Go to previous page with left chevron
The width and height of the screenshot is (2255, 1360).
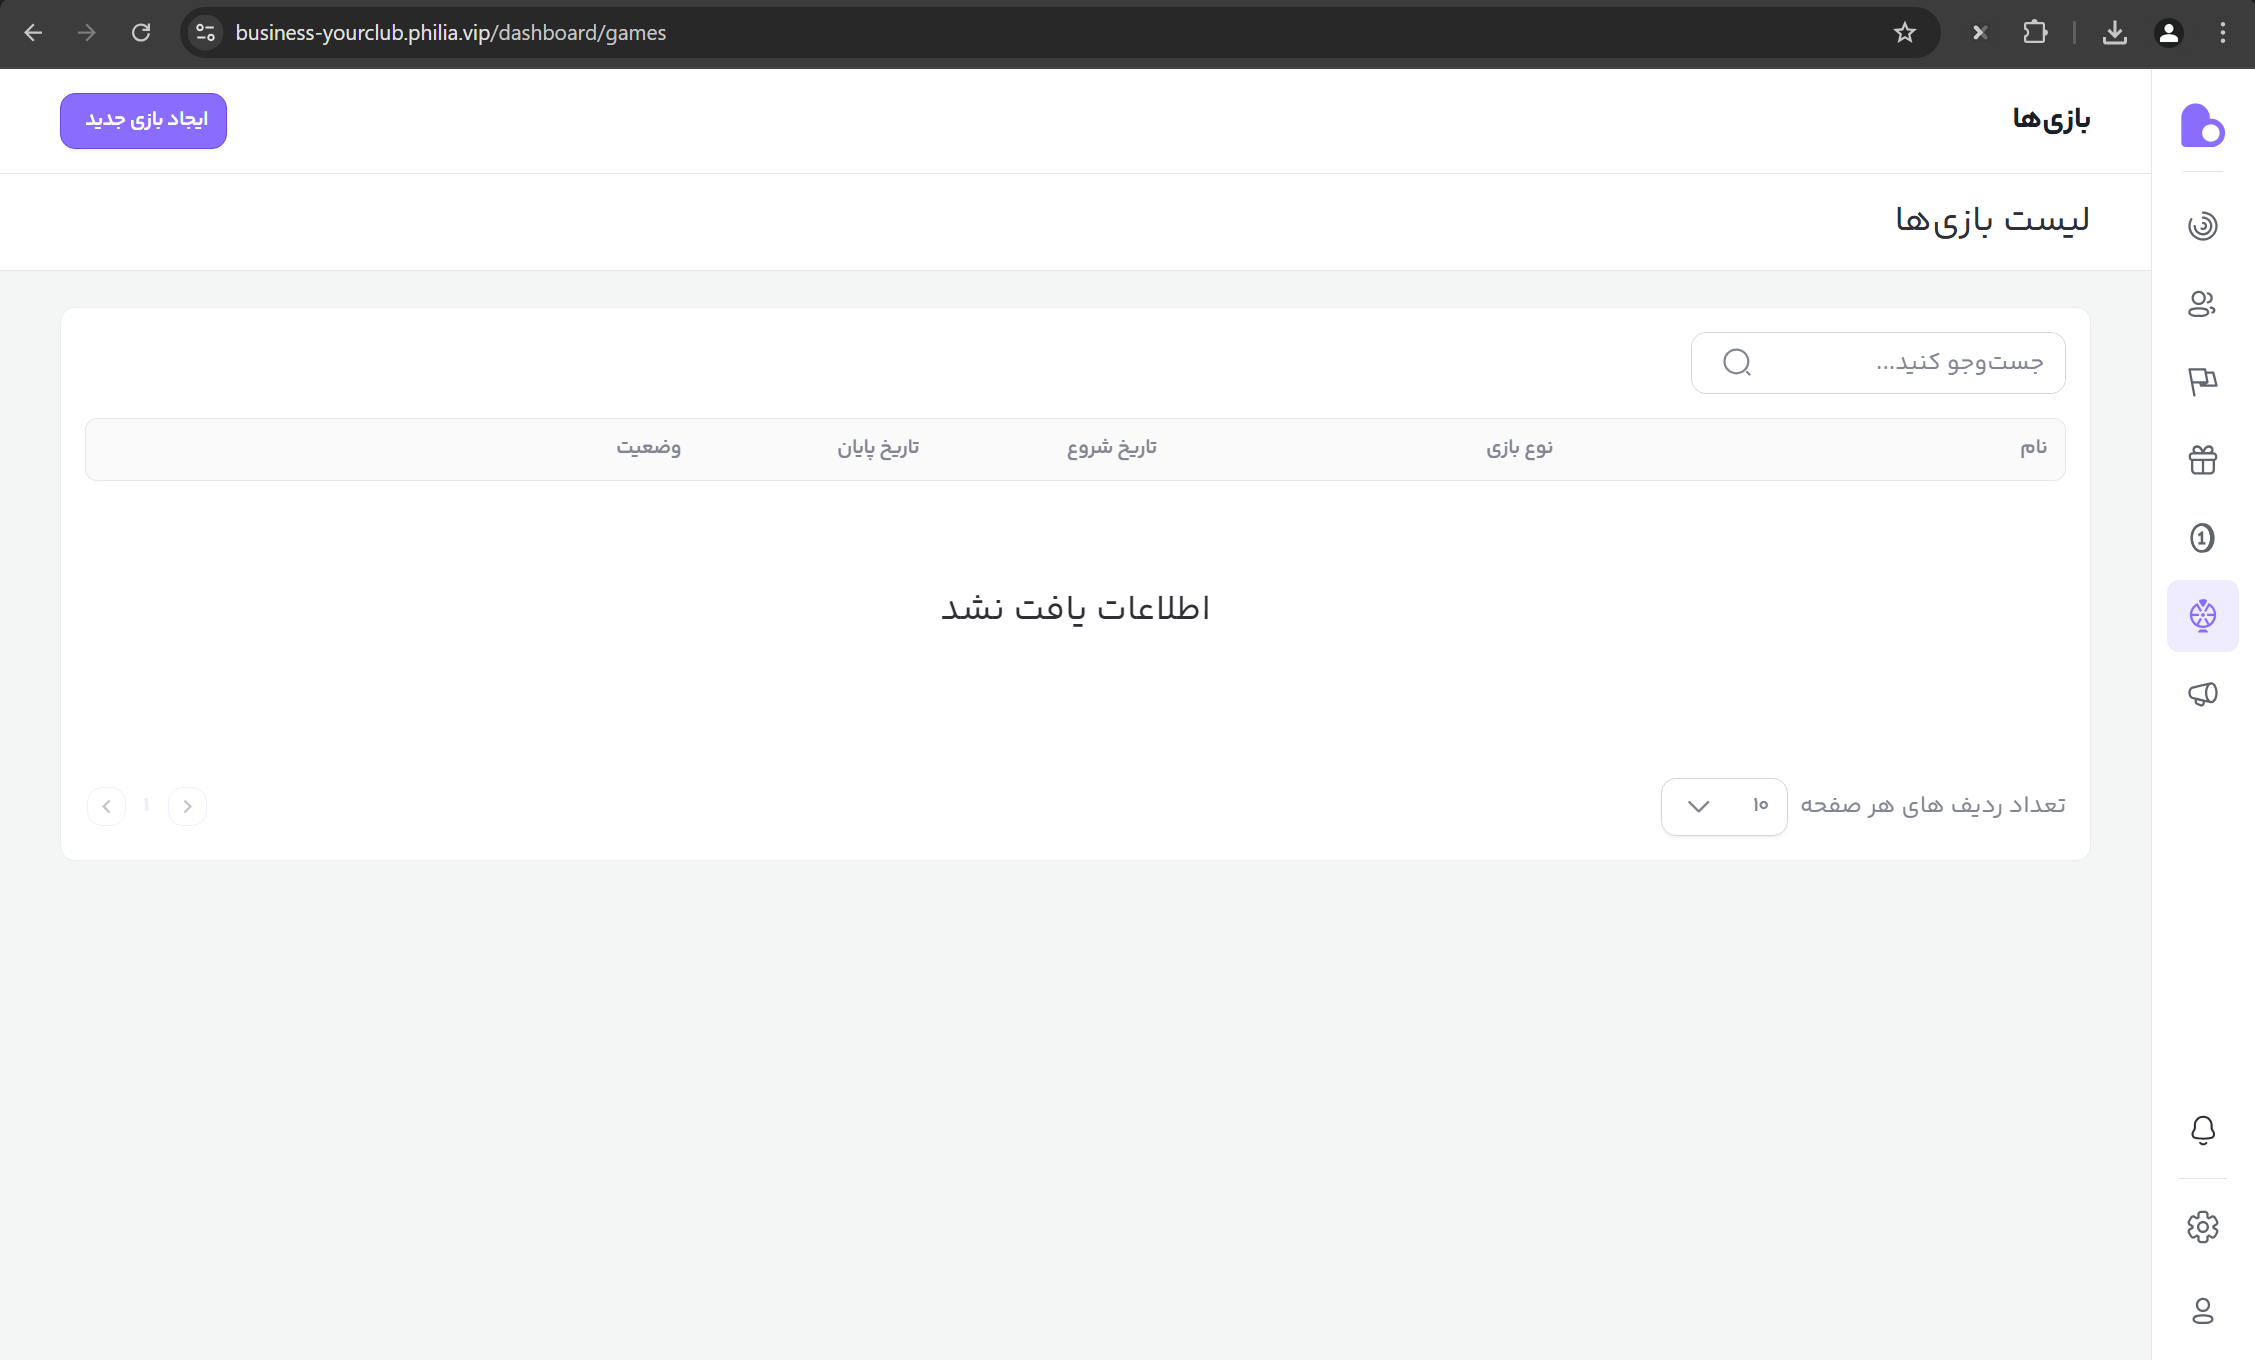[107, 806]
